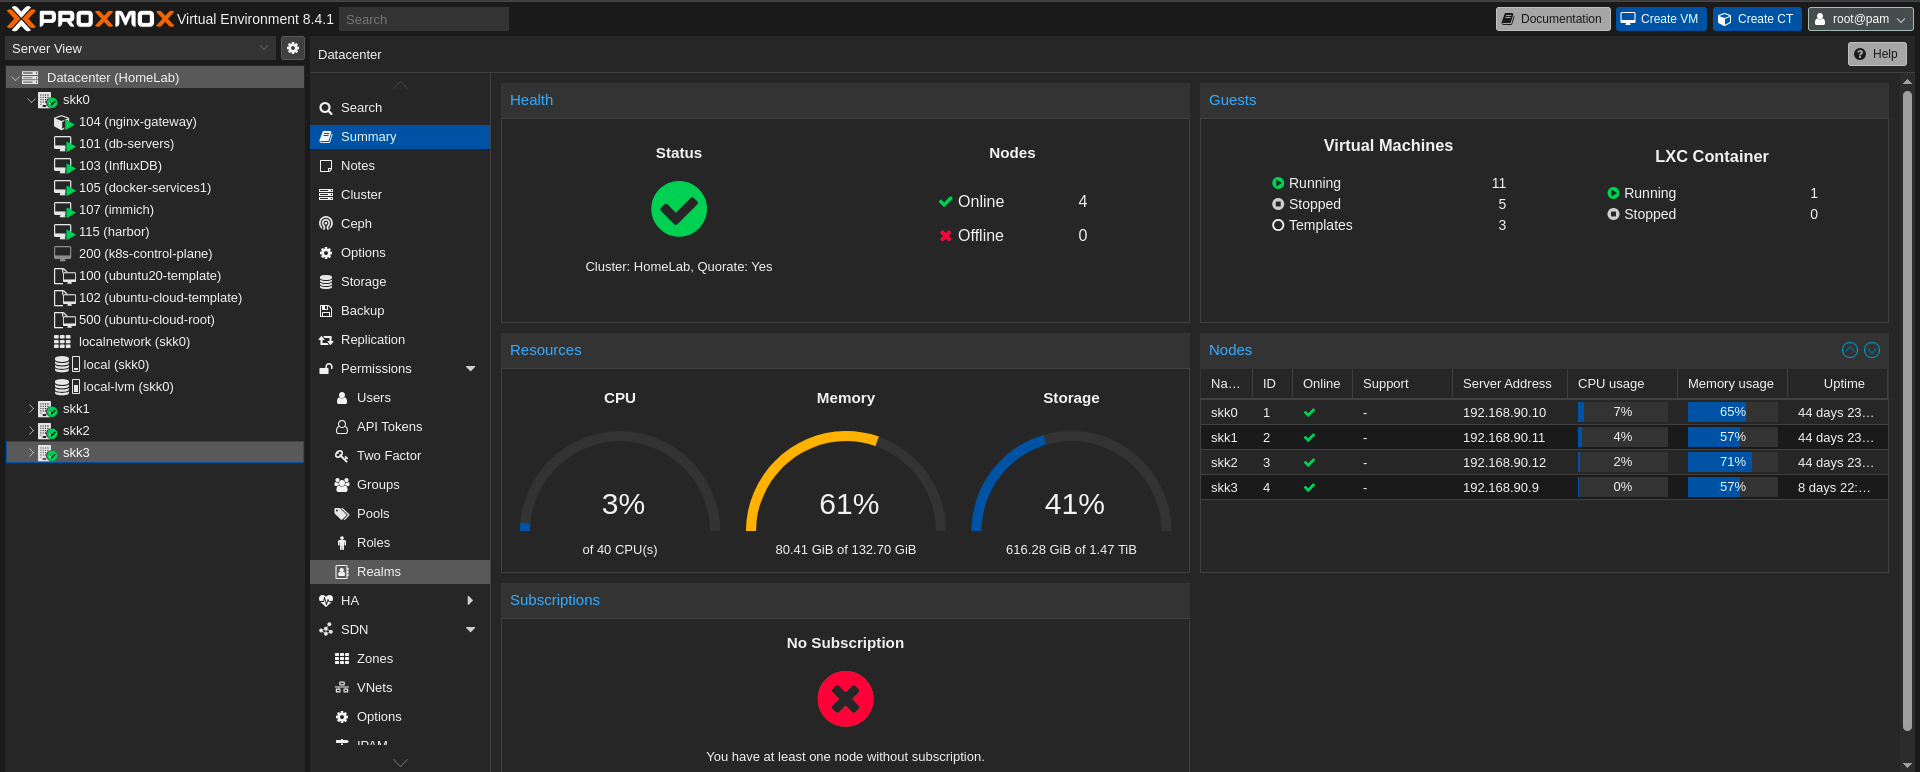Image resolution: width=1920 pixels, height=772 pixels.
Task: Click the main panel vertical scrollbar
Action: pos(1907,410)
